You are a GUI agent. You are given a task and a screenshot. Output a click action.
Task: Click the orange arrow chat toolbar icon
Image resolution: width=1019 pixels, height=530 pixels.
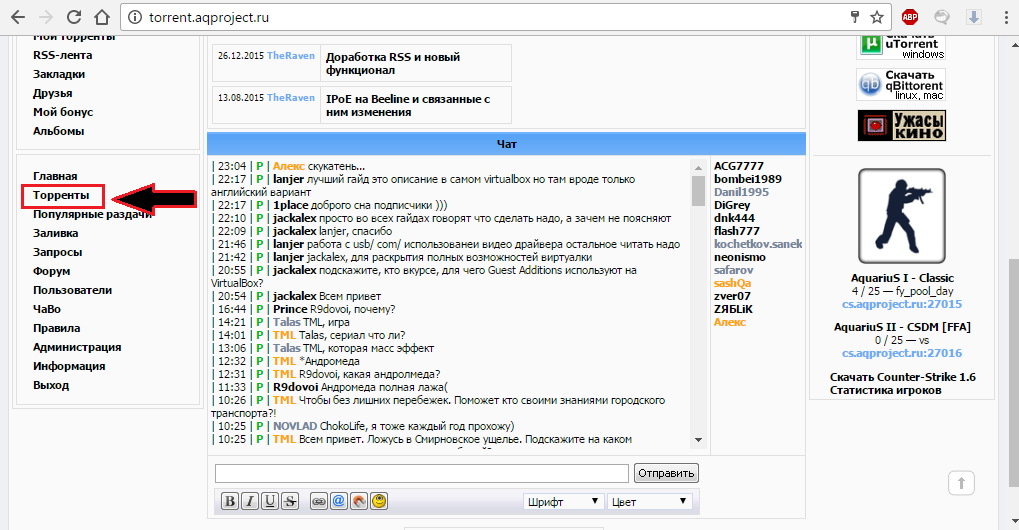359,501
